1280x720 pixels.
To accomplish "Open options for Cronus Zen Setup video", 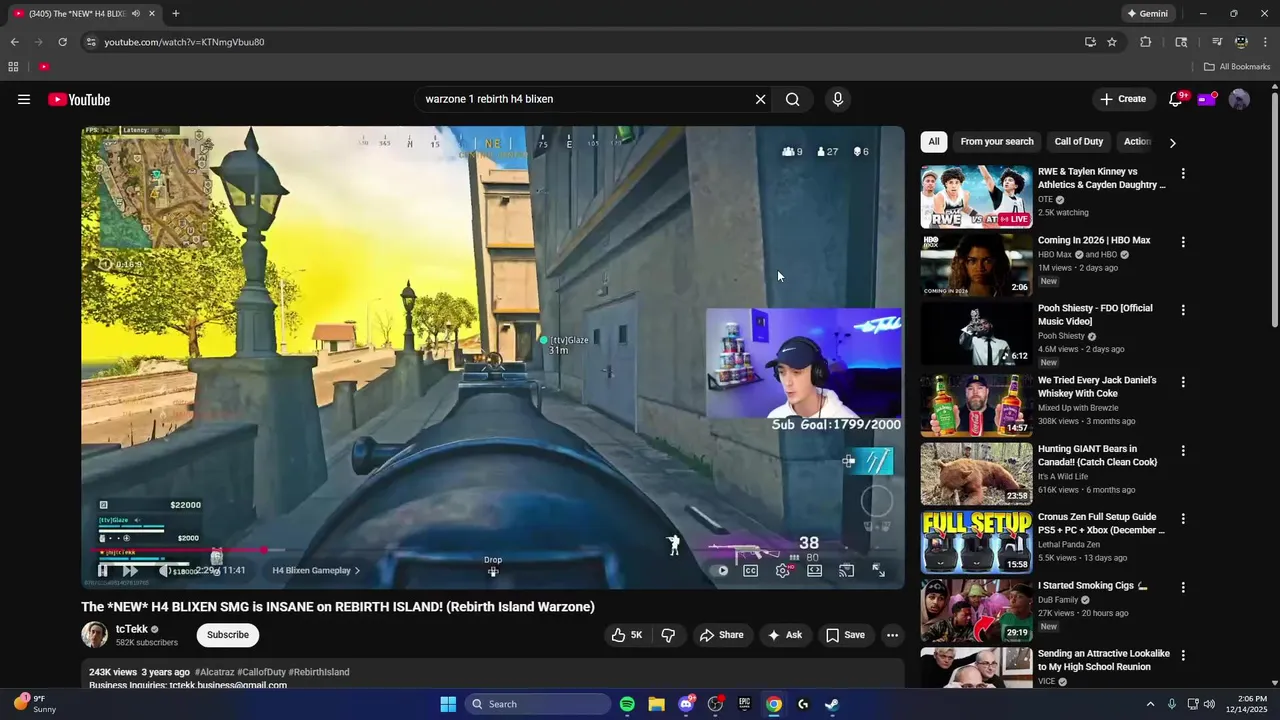I will tap(1183, 519).
